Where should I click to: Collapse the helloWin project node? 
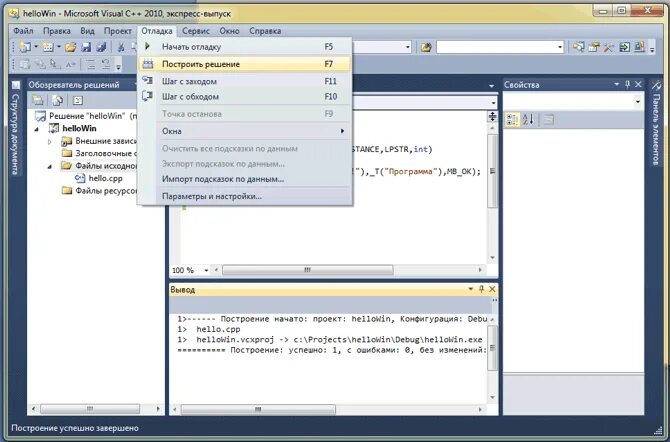click(37, 129)
